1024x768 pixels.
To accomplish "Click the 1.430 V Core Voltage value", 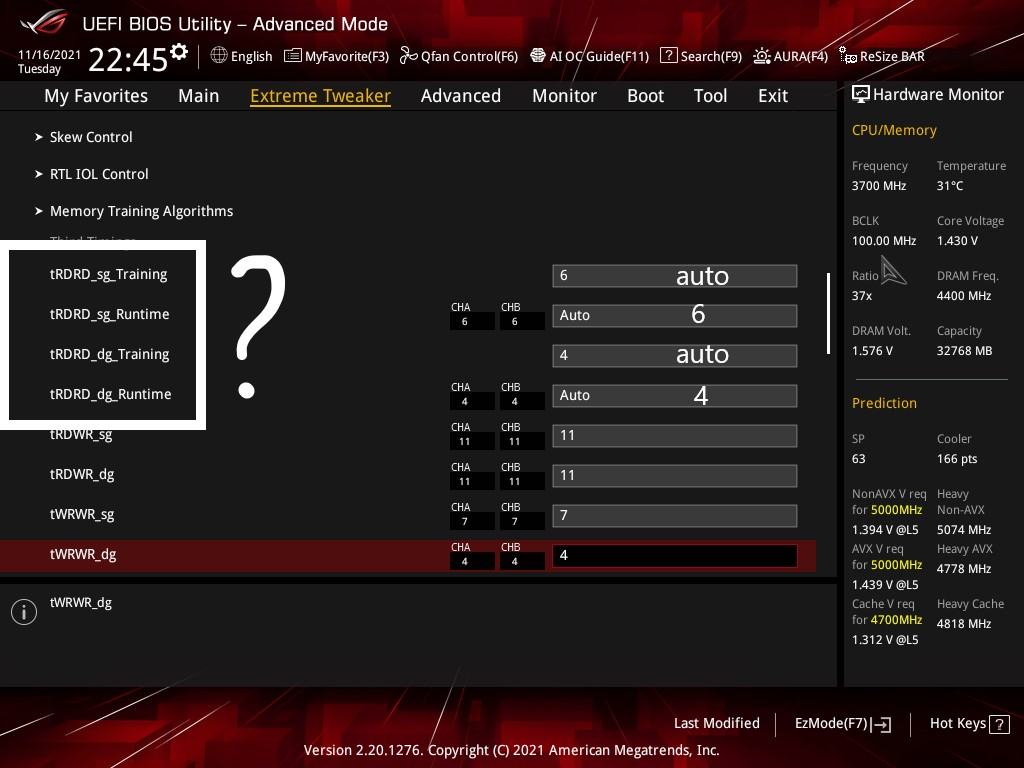I will tap(957, 241).
